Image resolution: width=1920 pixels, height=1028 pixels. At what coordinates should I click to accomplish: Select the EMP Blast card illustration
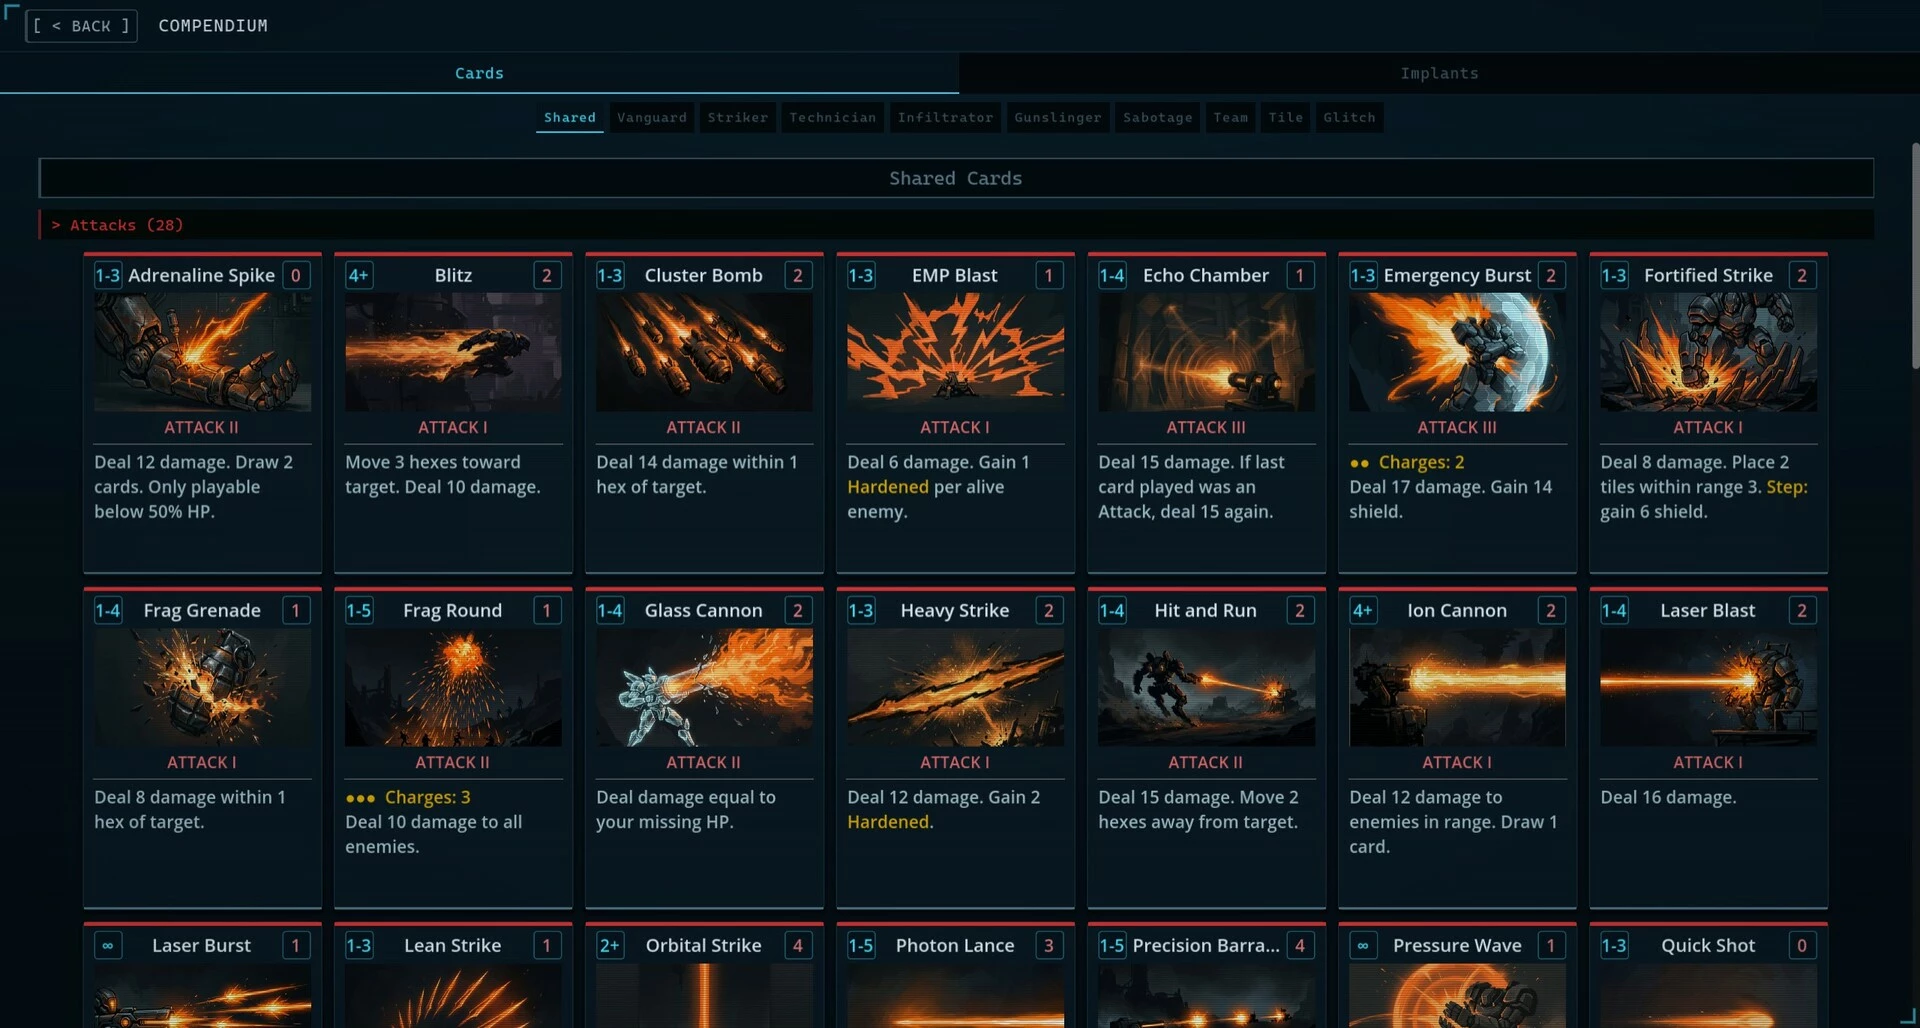tap(955, 352)
